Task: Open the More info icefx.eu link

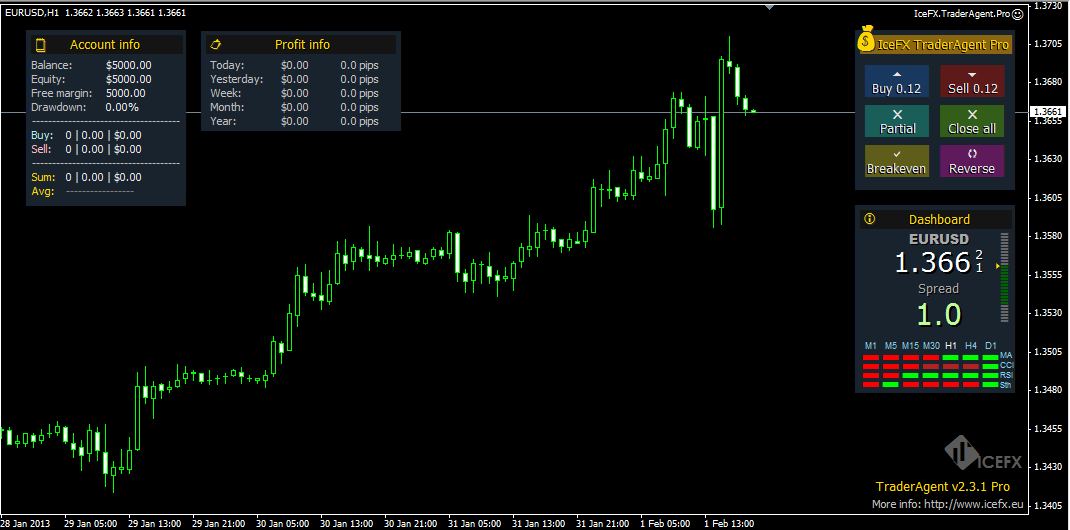Action: pos(948,505)
